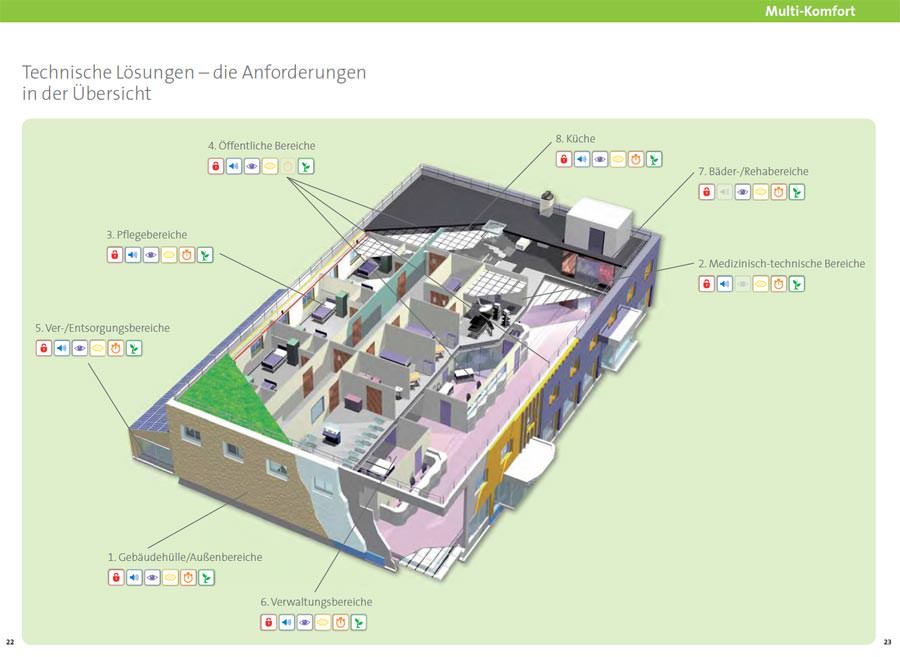Click the red padlock icon under Öffentliche Bereiche
Screen dimensions: 900x657
point(216,166)
